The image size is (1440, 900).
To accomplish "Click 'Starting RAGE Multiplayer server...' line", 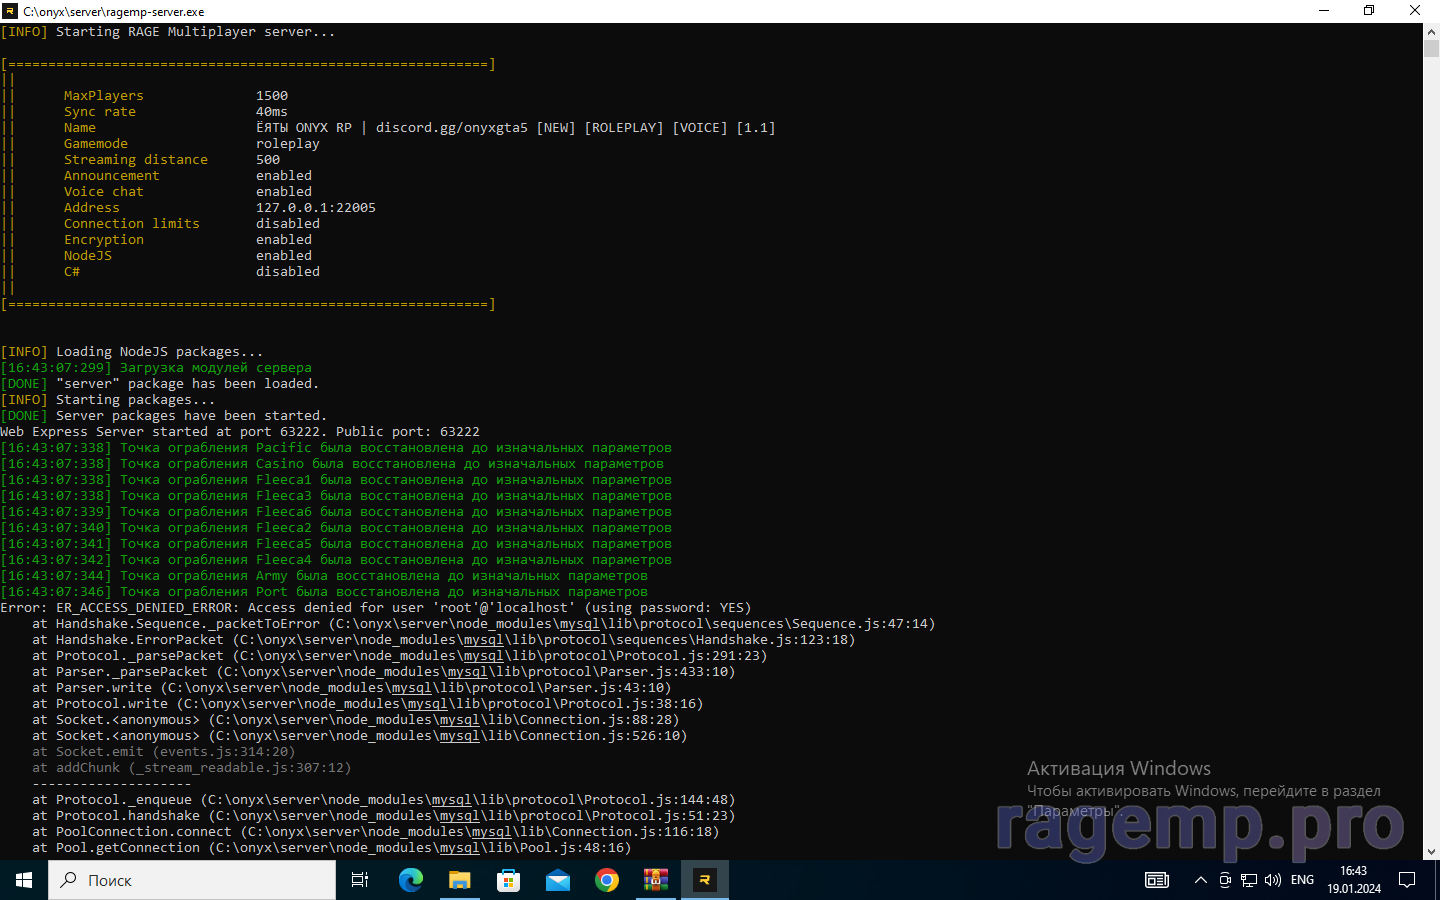I will click(x=168, y=32).
